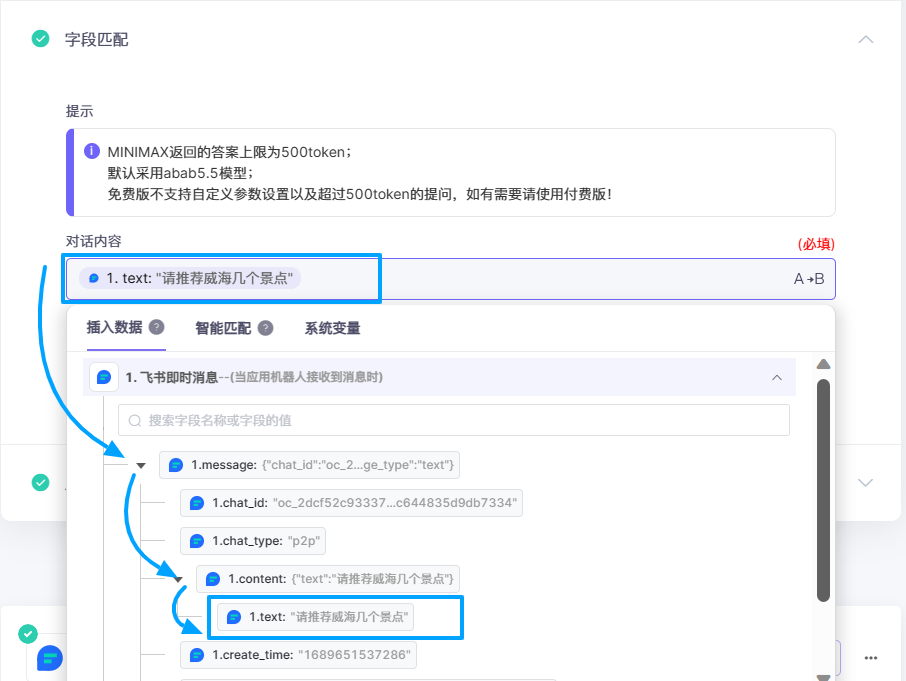Click the blue message icon on the 1.message chip
Viewport: 906px width, 681px height.
(x=176, y=464)
